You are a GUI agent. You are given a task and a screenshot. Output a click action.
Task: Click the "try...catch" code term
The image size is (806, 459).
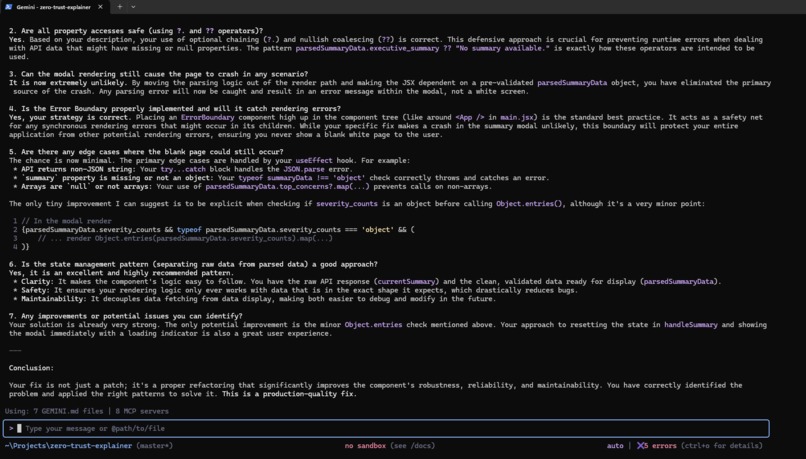pos(183,169)
